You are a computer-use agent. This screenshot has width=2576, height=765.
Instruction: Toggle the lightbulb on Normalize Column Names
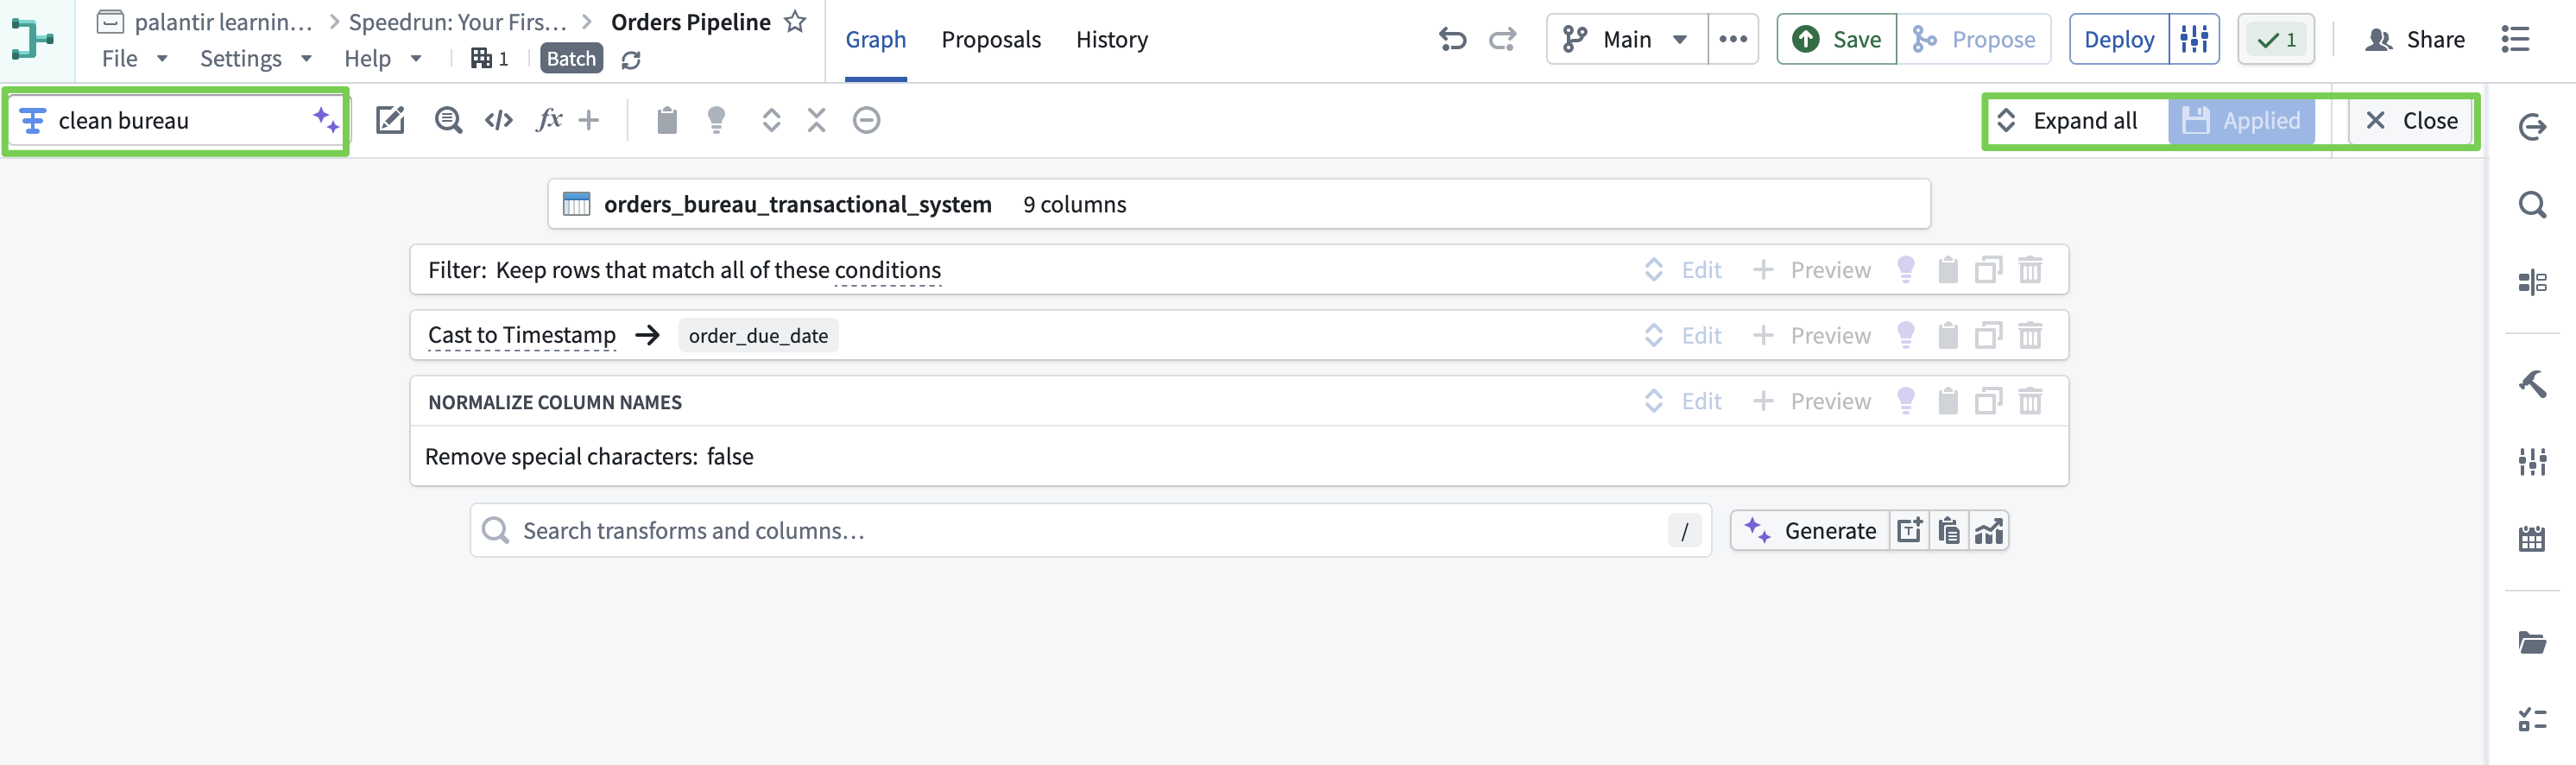point(1905,402)
